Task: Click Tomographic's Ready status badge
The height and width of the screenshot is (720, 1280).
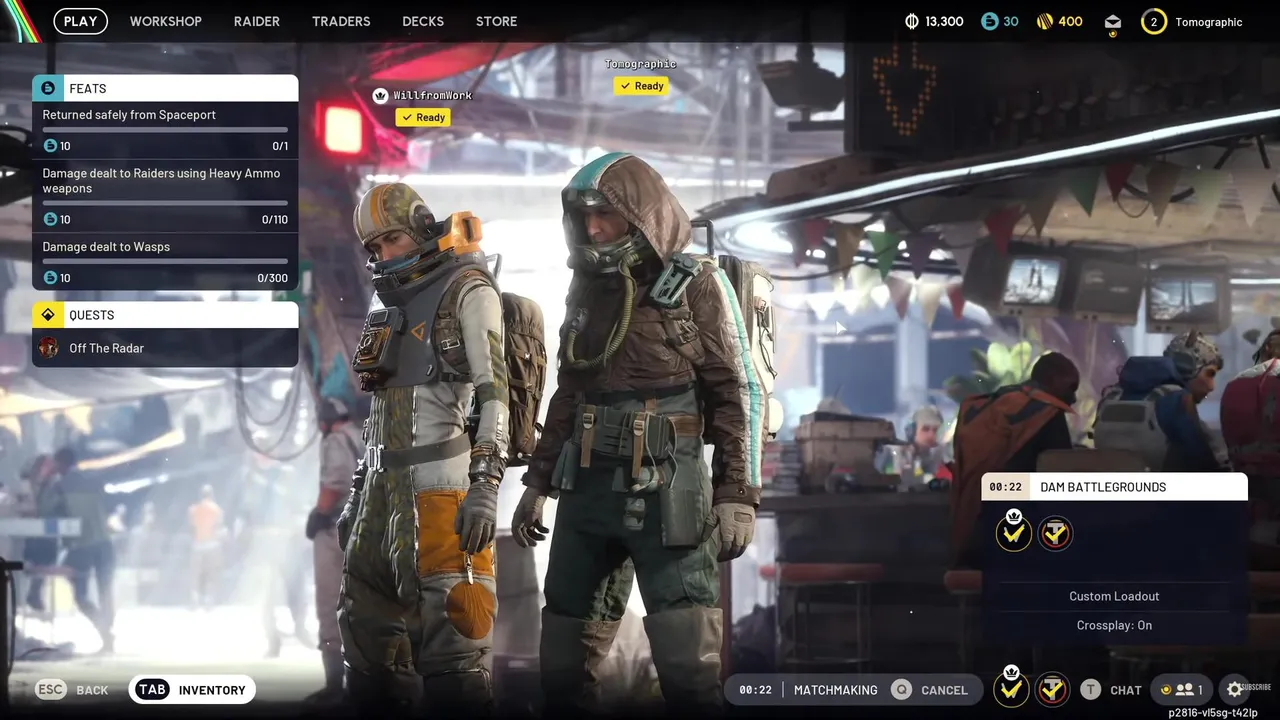Action: tap(641, 86)
